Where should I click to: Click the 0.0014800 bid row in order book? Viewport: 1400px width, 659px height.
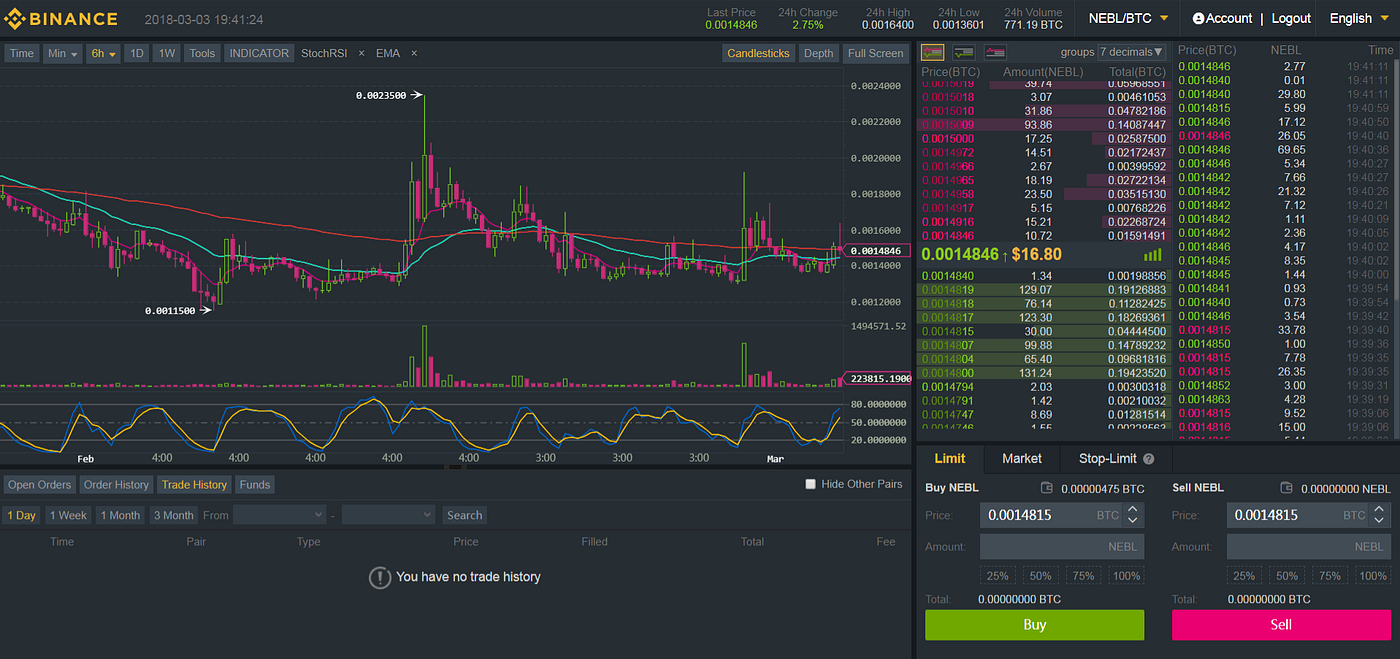1043,373
